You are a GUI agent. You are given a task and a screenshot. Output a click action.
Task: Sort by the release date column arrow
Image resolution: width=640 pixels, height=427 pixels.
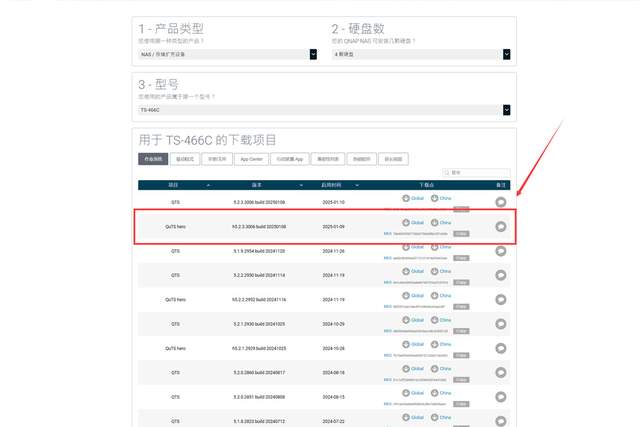tap(357, 185)
